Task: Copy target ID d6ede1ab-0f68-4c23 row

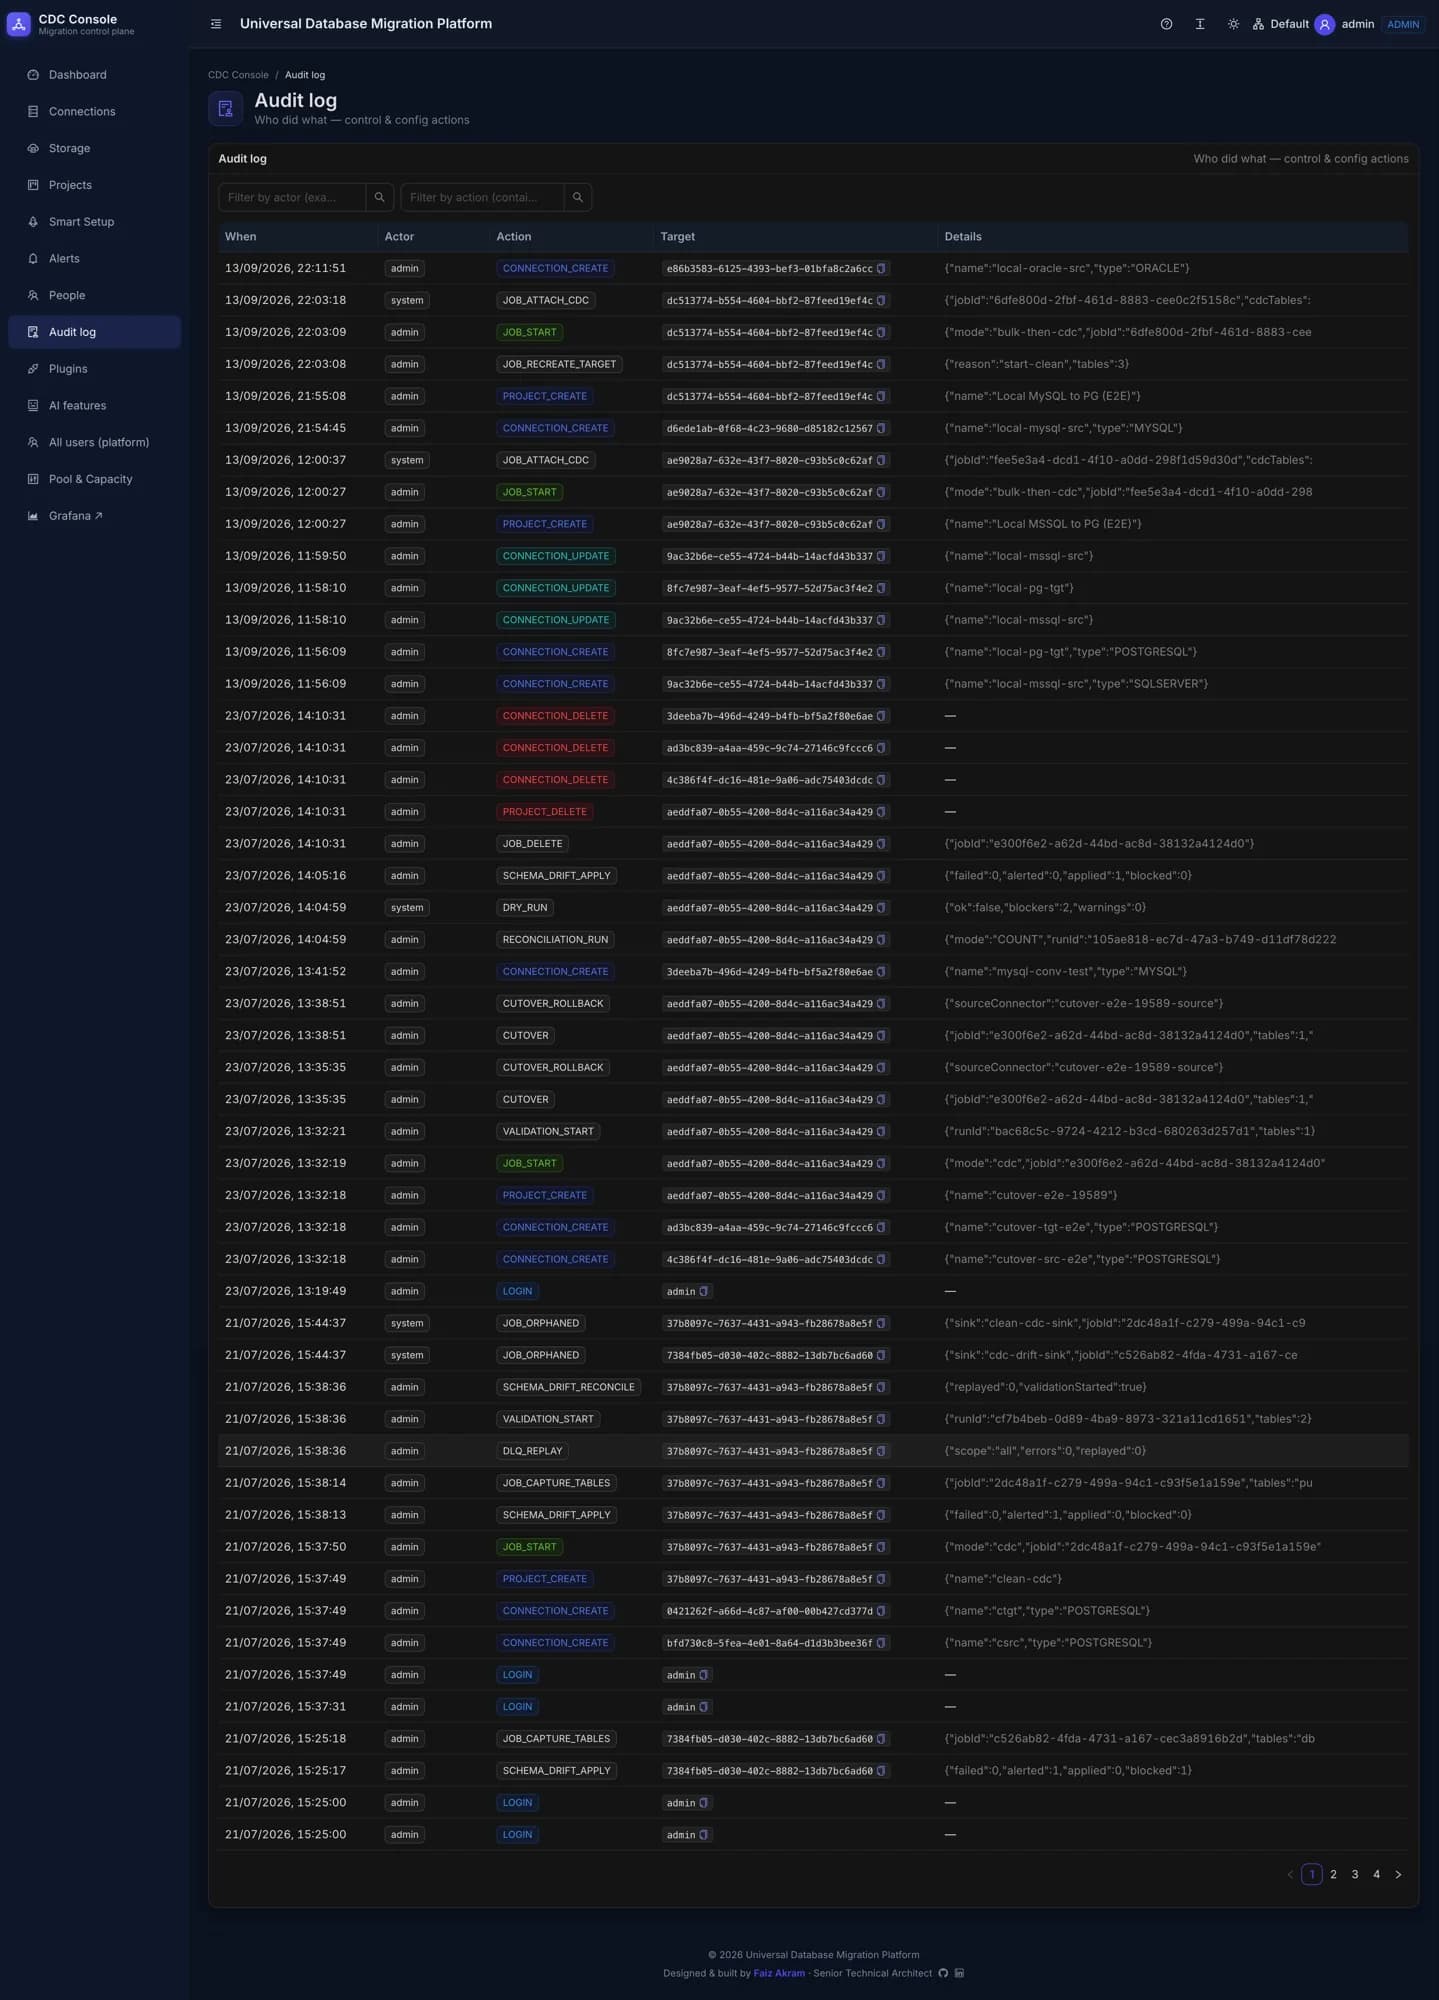Action: [881, 428]
